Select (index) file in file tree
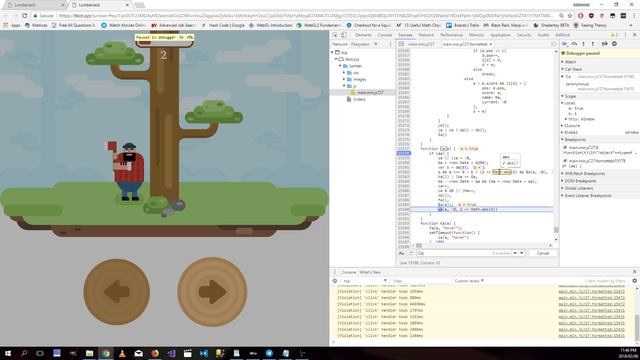The height and width of the screenshot is (360, 640). (x=359, y=99)
